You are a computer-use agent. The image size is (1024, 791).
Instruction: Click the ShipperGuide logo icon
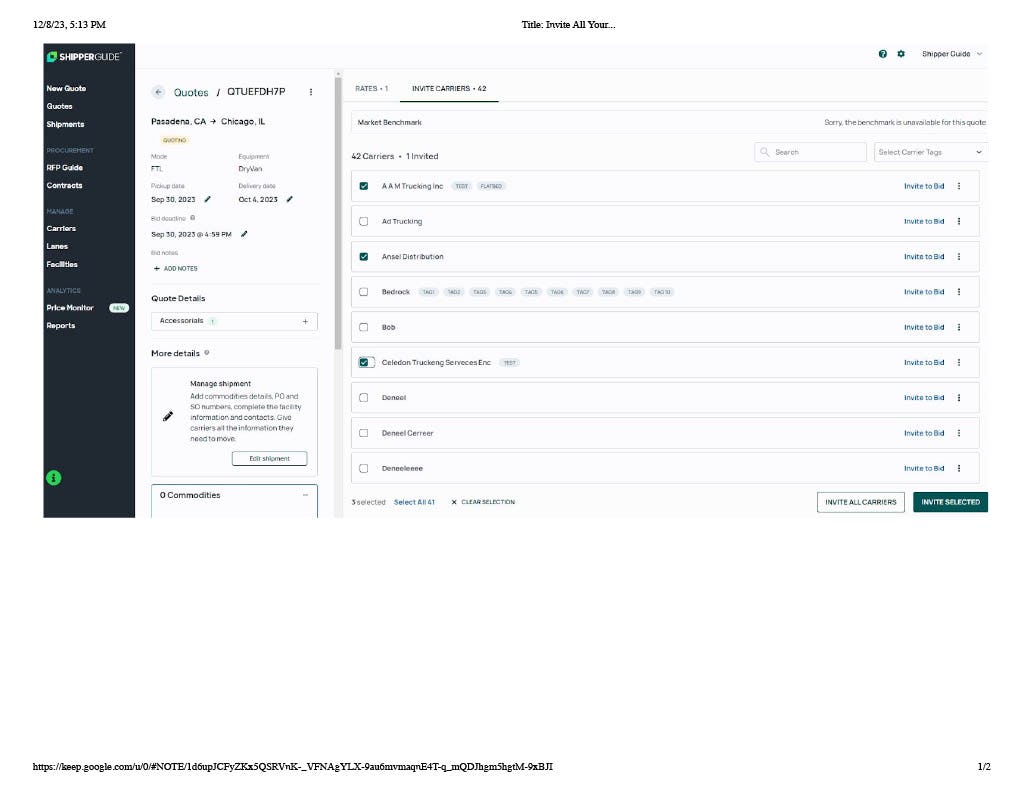tap(52, 56)
